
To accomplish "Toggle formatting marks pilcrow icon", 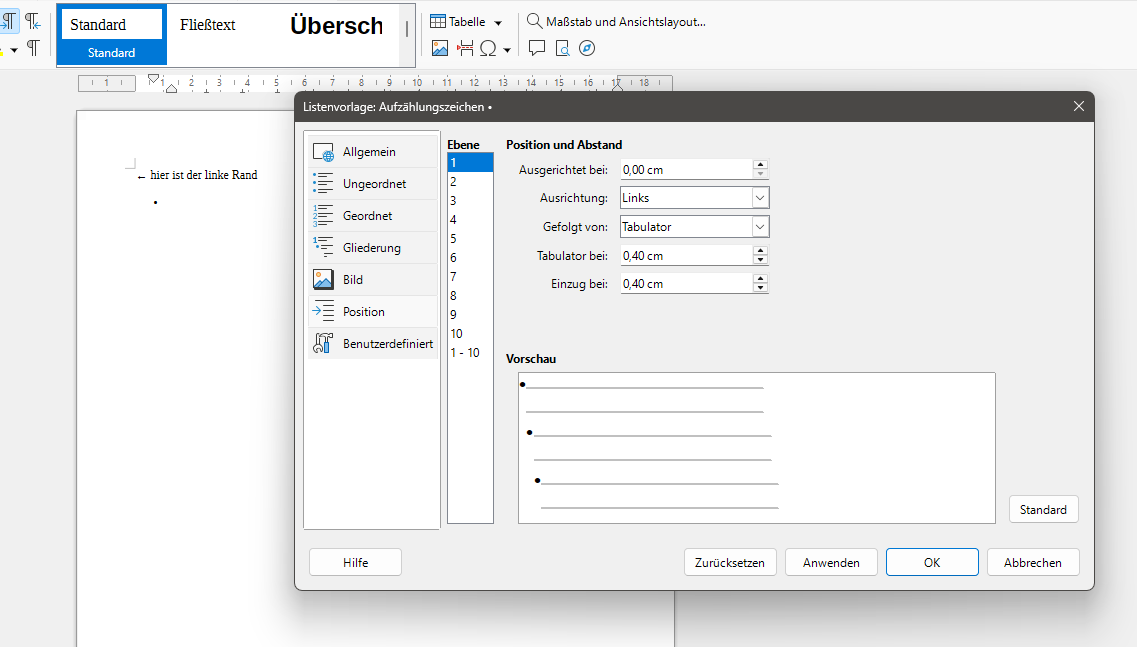I will click(33, 47).
